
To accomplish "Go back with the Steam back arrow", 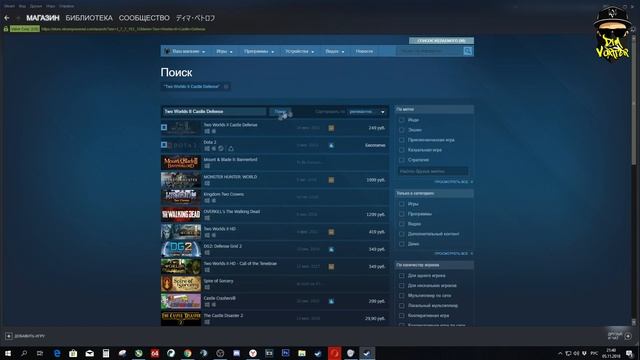I will point(7,18).
